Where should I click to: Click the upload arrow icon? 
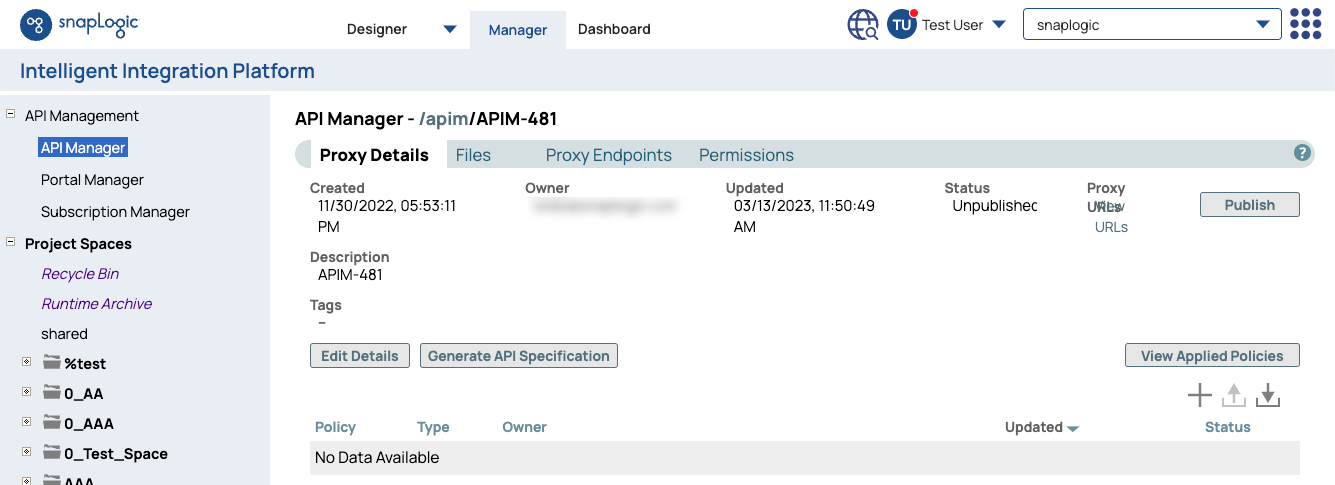(x=1234, y=395)
